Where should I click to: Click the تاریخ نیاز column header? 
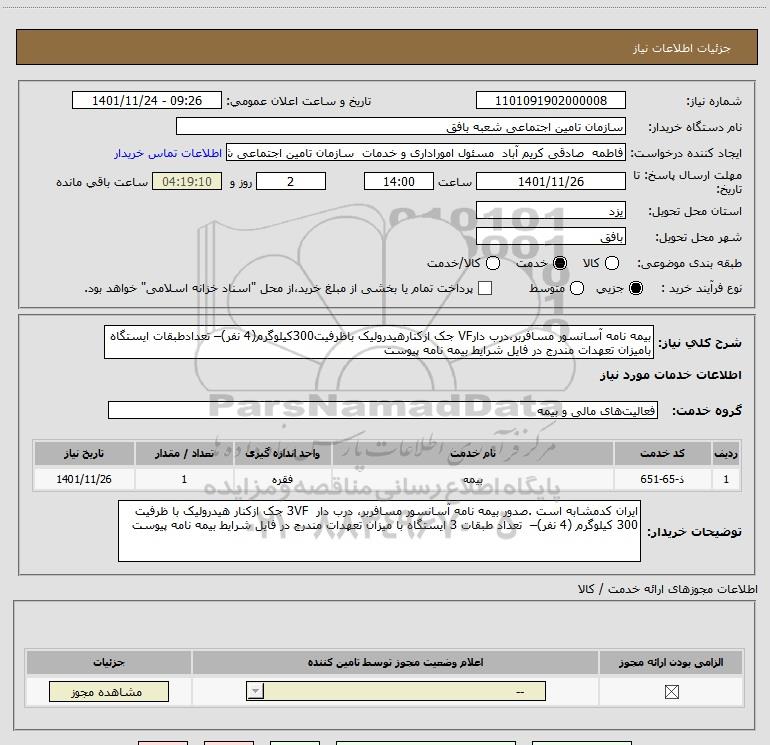[84, 453]
